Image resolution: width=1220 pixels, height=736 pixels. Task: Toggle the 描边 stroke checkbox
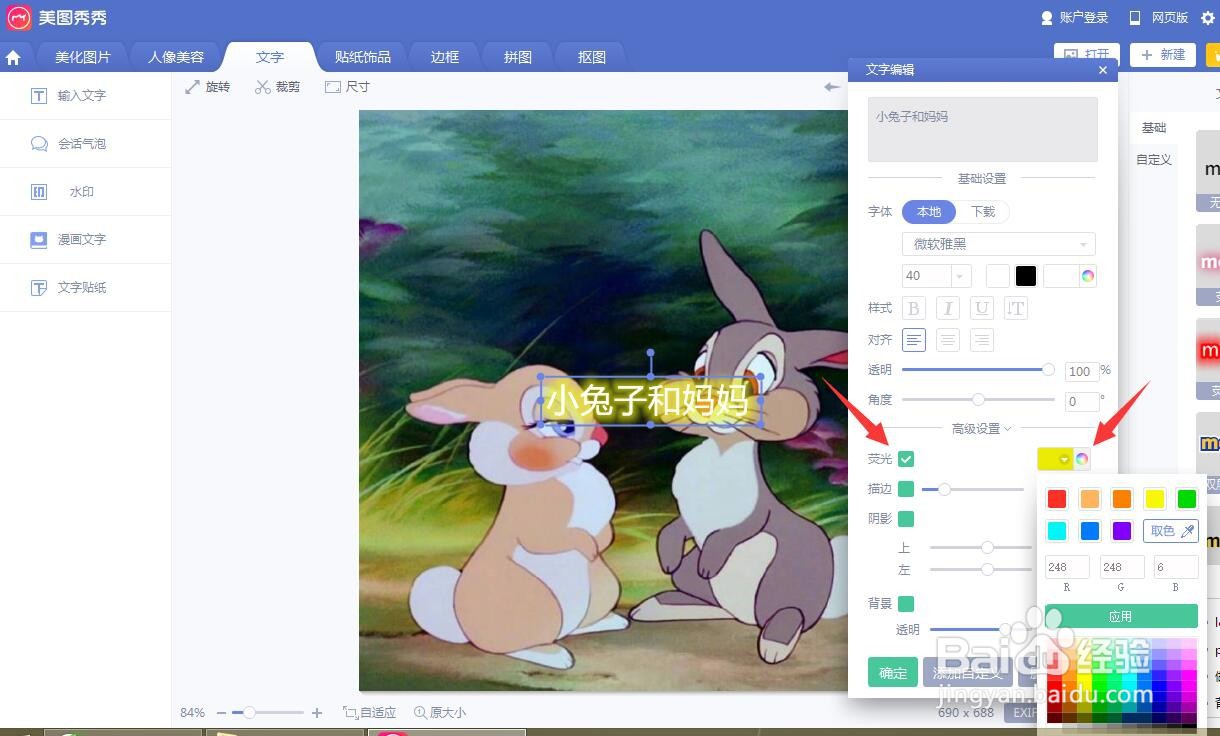point(906,489)
